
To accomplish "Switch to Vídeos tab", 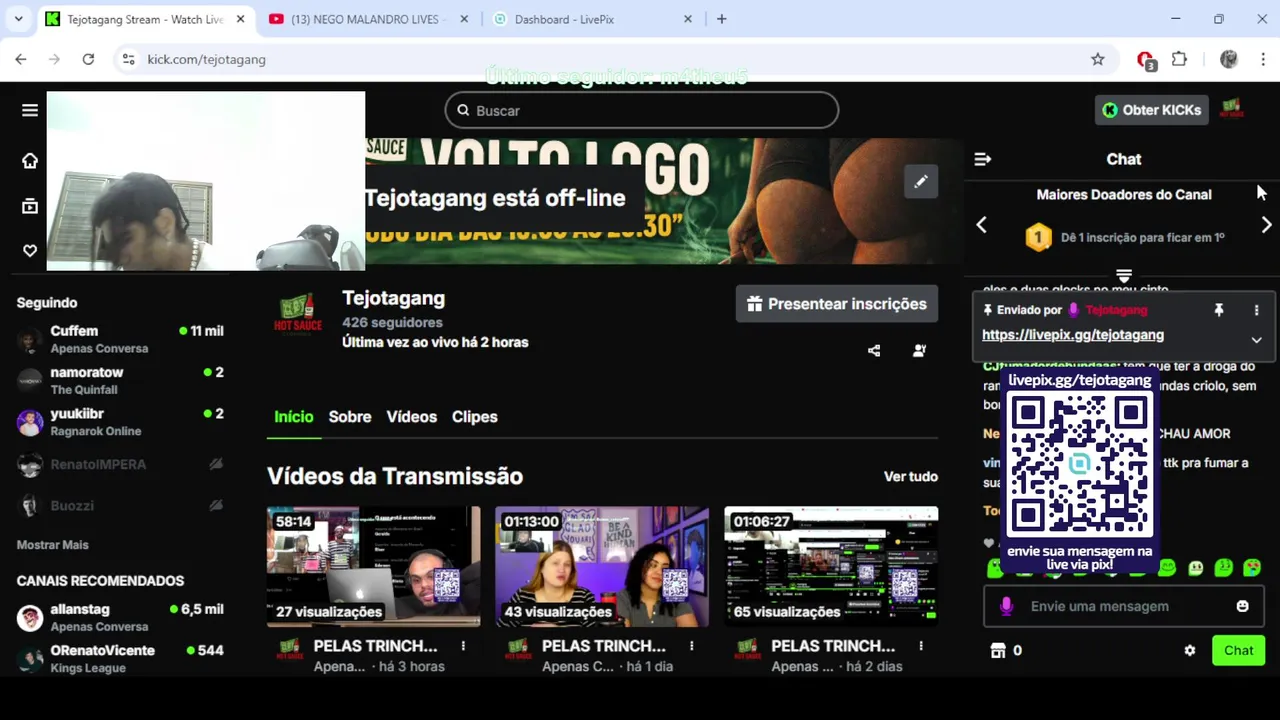I will 412,417.
